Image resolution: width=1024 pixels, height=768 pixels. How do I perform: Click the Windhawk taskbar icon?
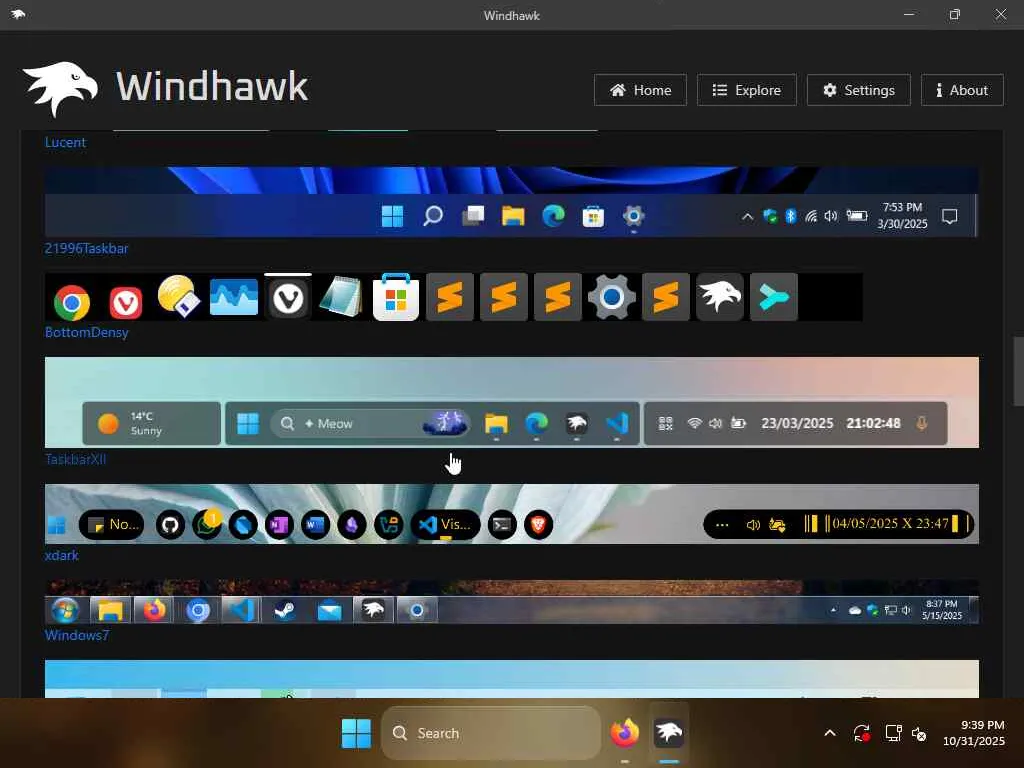669,733
